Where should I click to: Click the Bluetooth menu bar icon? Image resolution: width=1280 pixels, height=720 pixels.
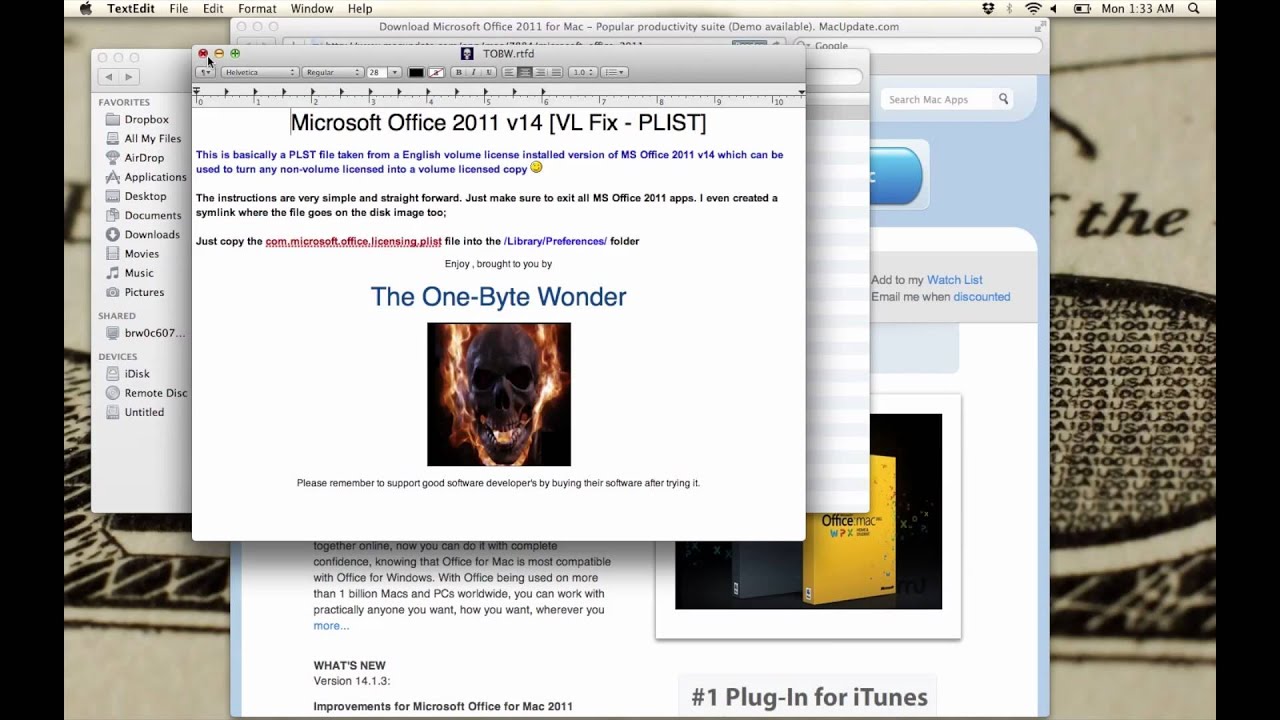pyautogui.click(x=1010, y=9)
